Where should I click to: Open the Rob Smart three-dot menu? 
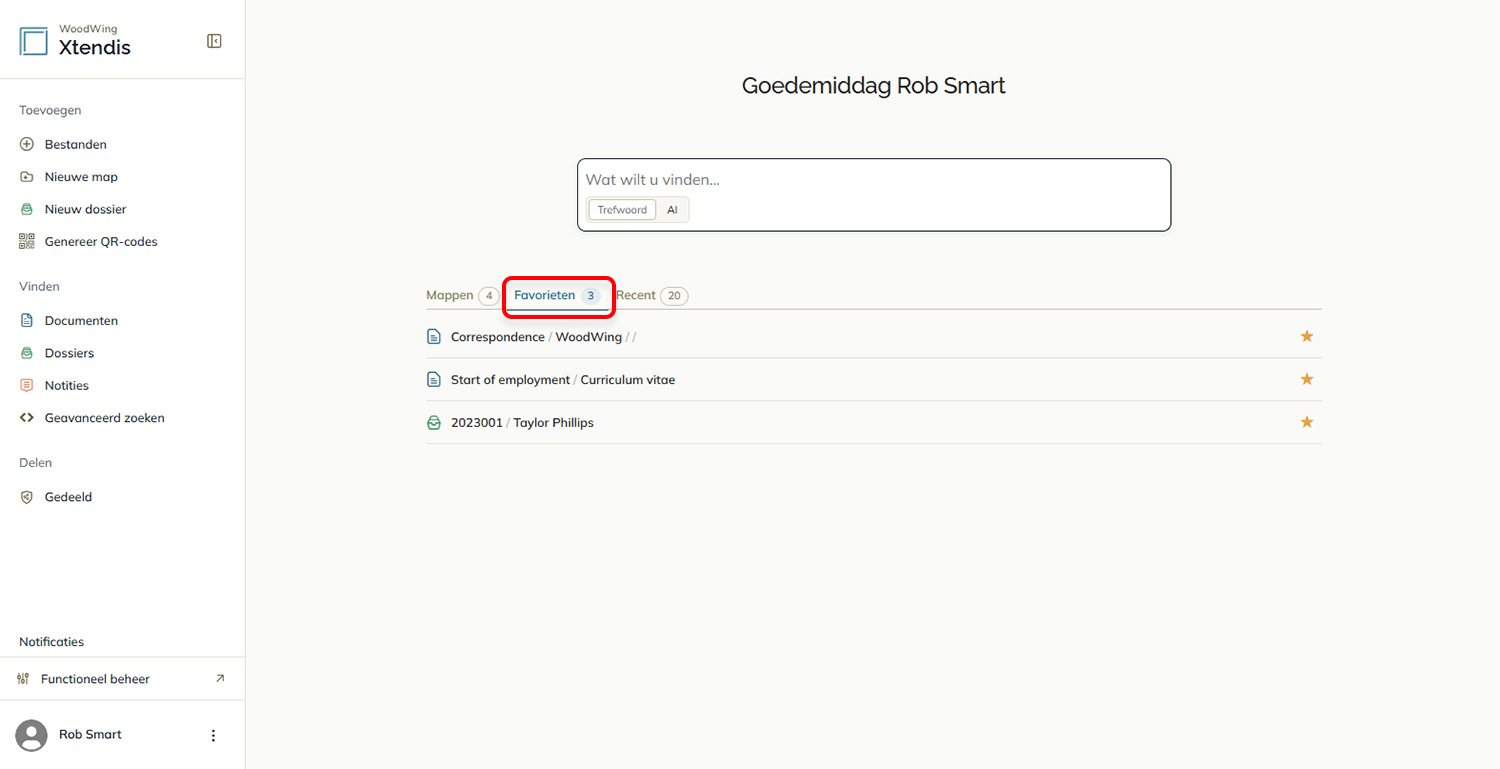point(213,735)
